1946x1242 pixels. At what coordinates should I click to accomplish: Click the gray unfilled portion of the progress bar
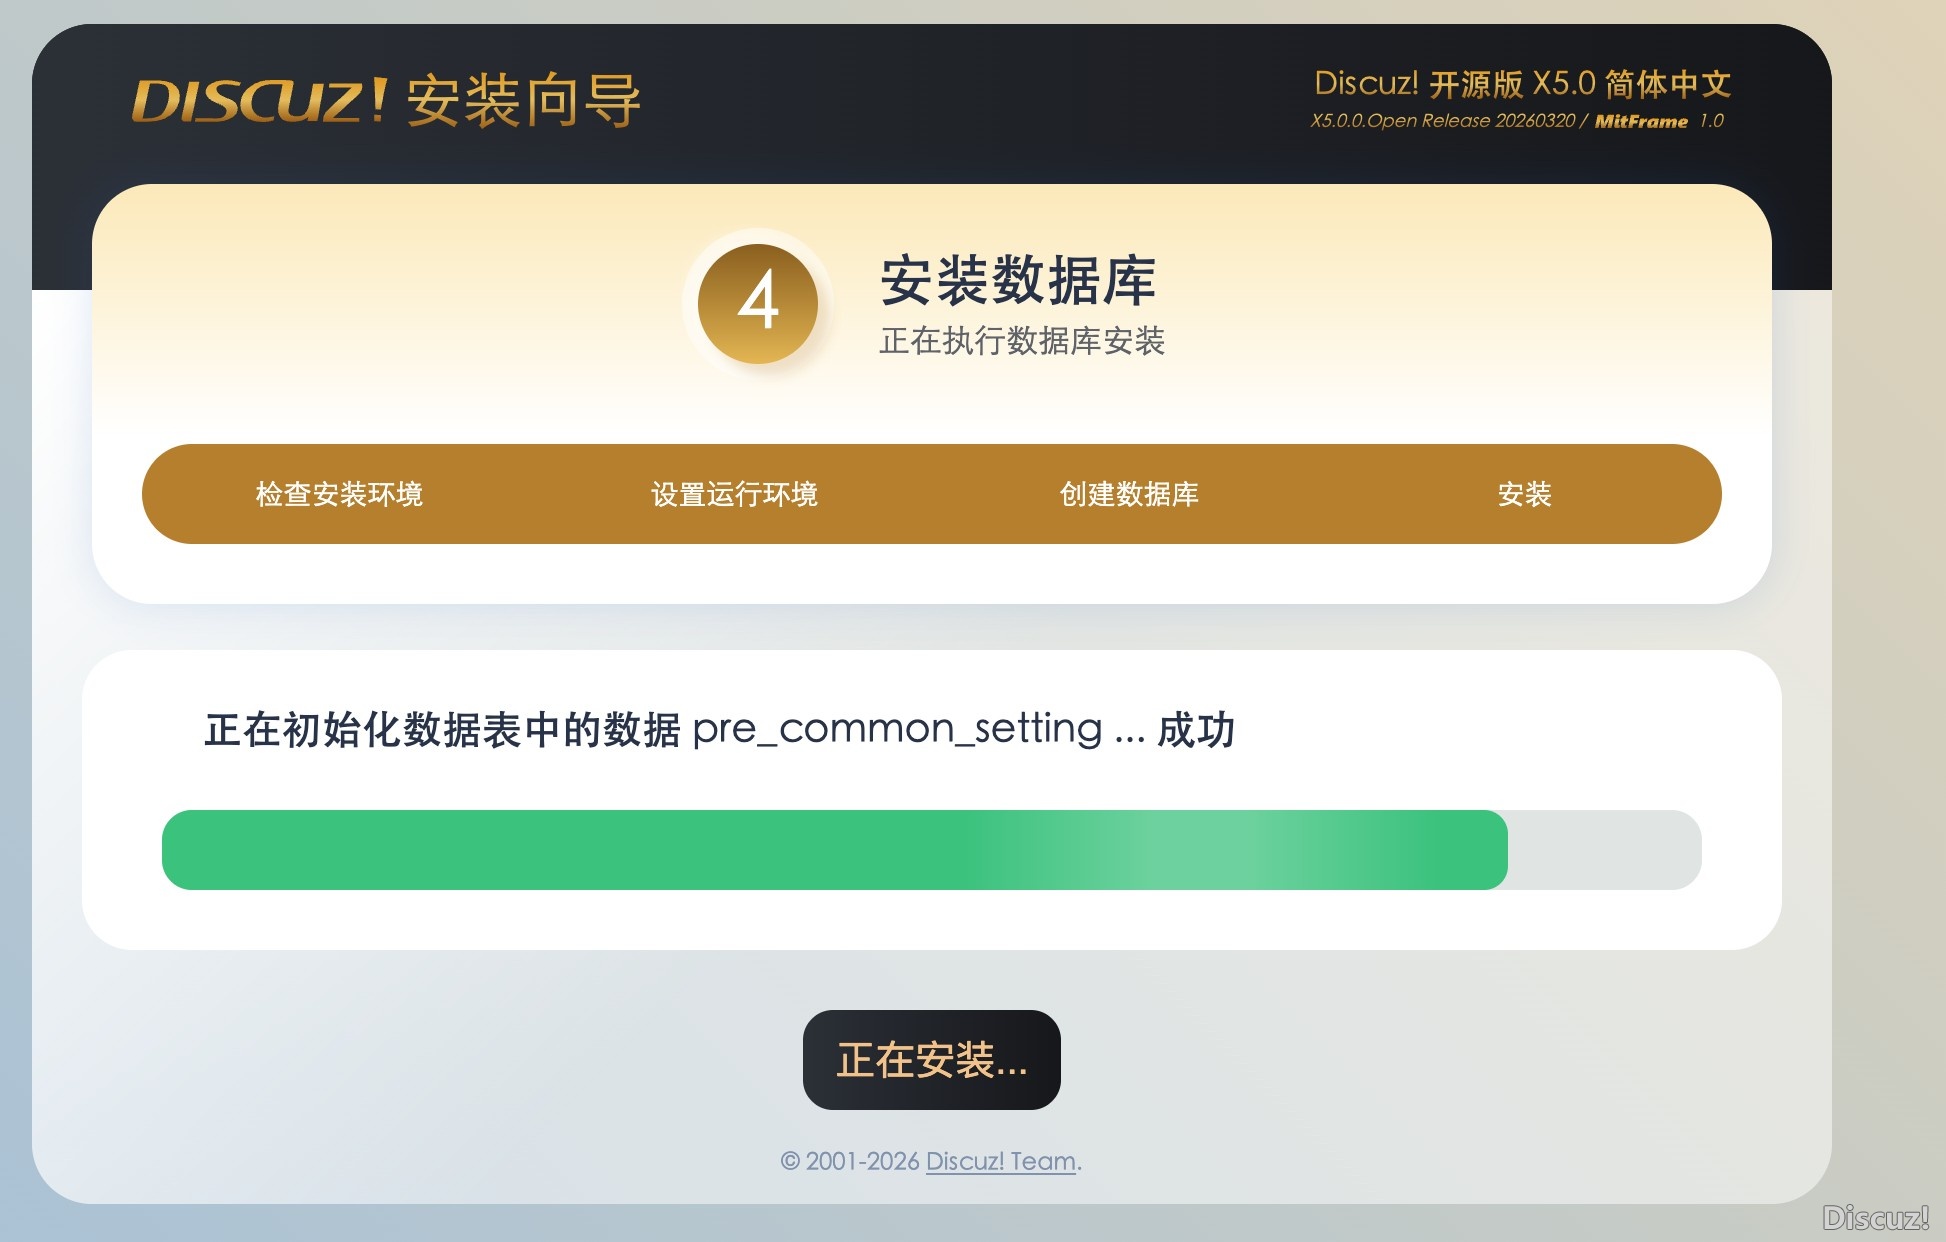coord(1600,849)
